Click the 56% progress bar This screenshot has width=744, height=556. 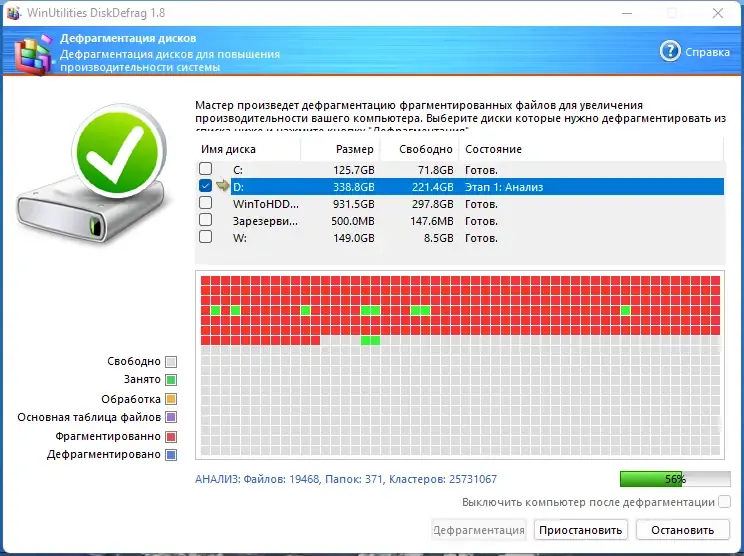point(675,479)
